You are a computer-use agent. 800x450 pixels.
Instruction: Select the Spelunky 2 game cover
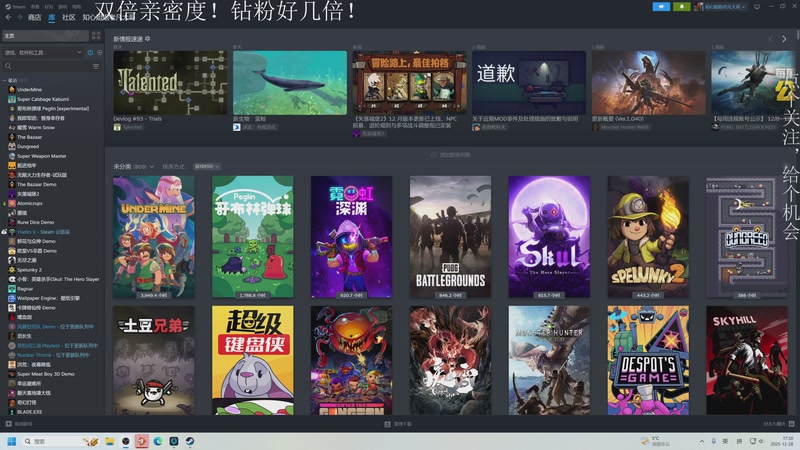tap(648, 237)
